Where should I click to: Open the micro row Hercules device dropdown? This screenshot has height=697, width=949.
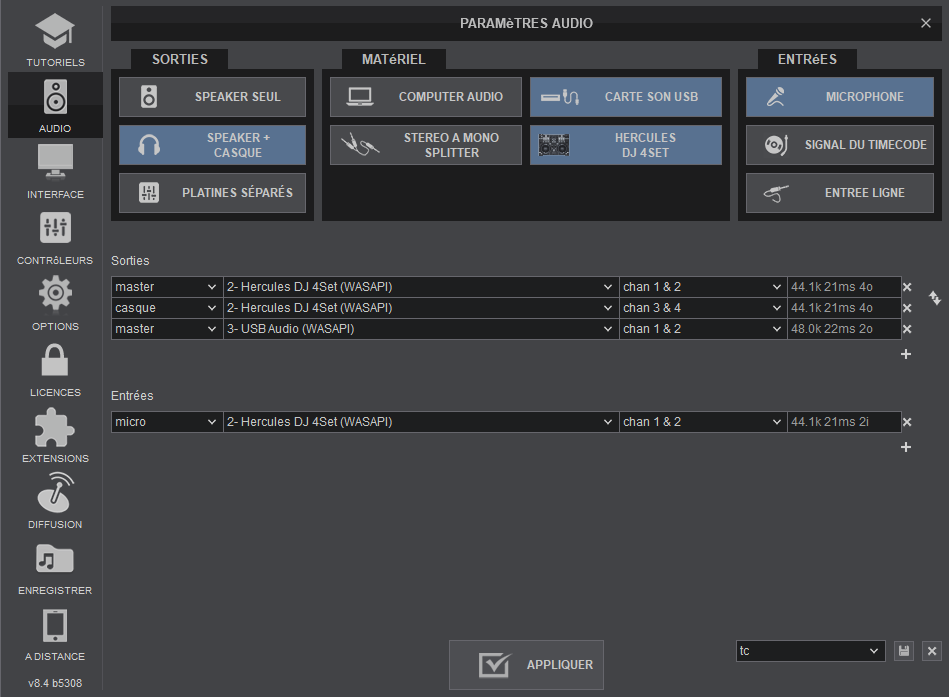tap(421, 422)
